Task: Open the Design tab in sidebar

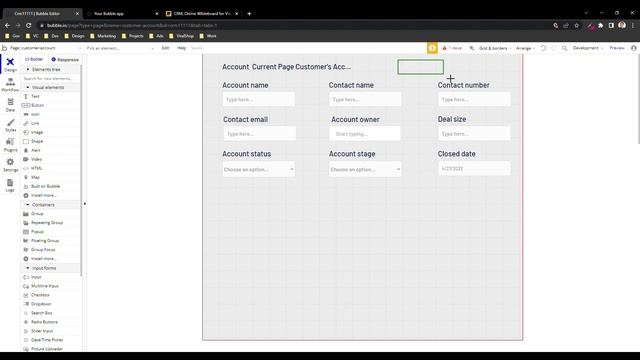Action: pos(10,64)
